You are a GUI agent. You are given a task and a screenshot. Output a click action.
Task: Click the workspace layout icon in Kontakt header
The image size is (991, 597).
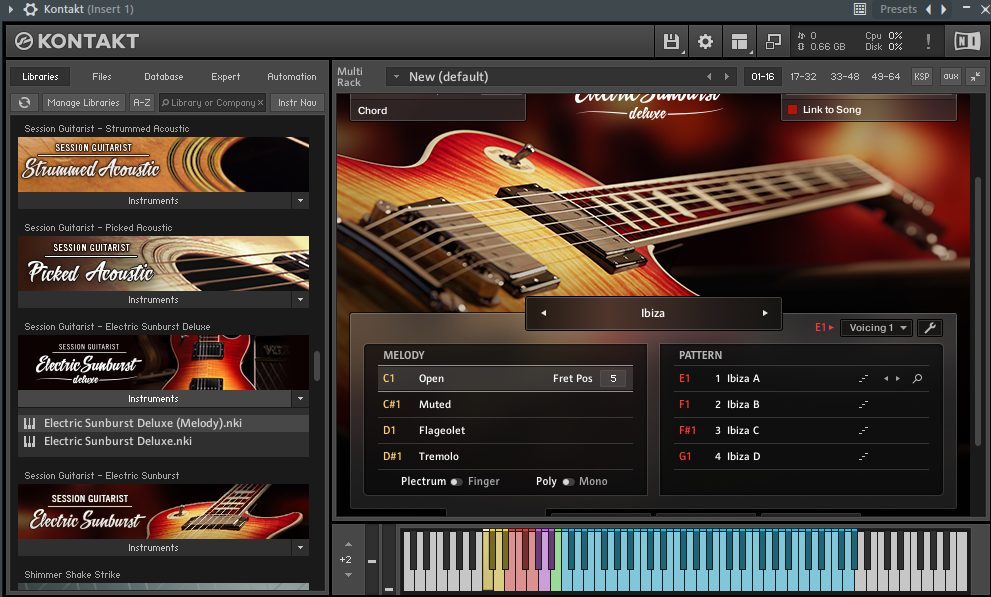pos(739,42)
